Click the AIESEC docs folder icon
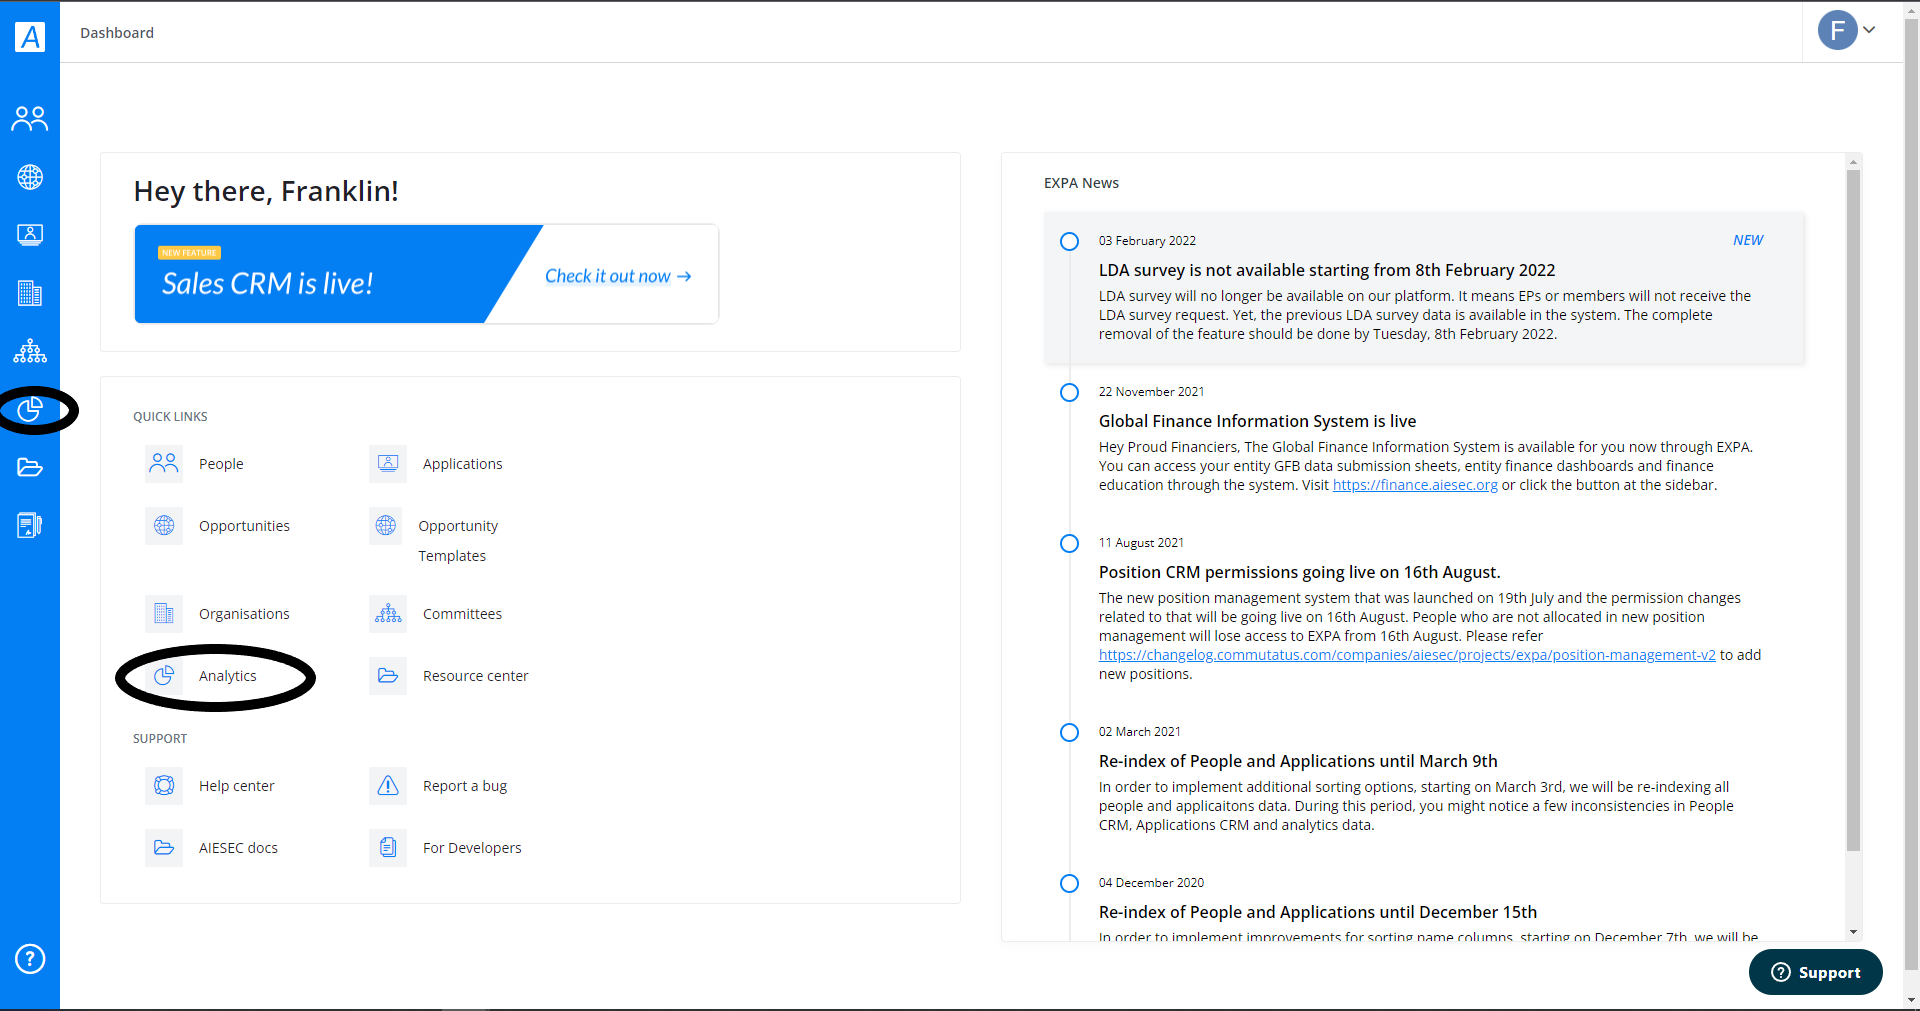The image size is (1920, 1011). point(164,848)
